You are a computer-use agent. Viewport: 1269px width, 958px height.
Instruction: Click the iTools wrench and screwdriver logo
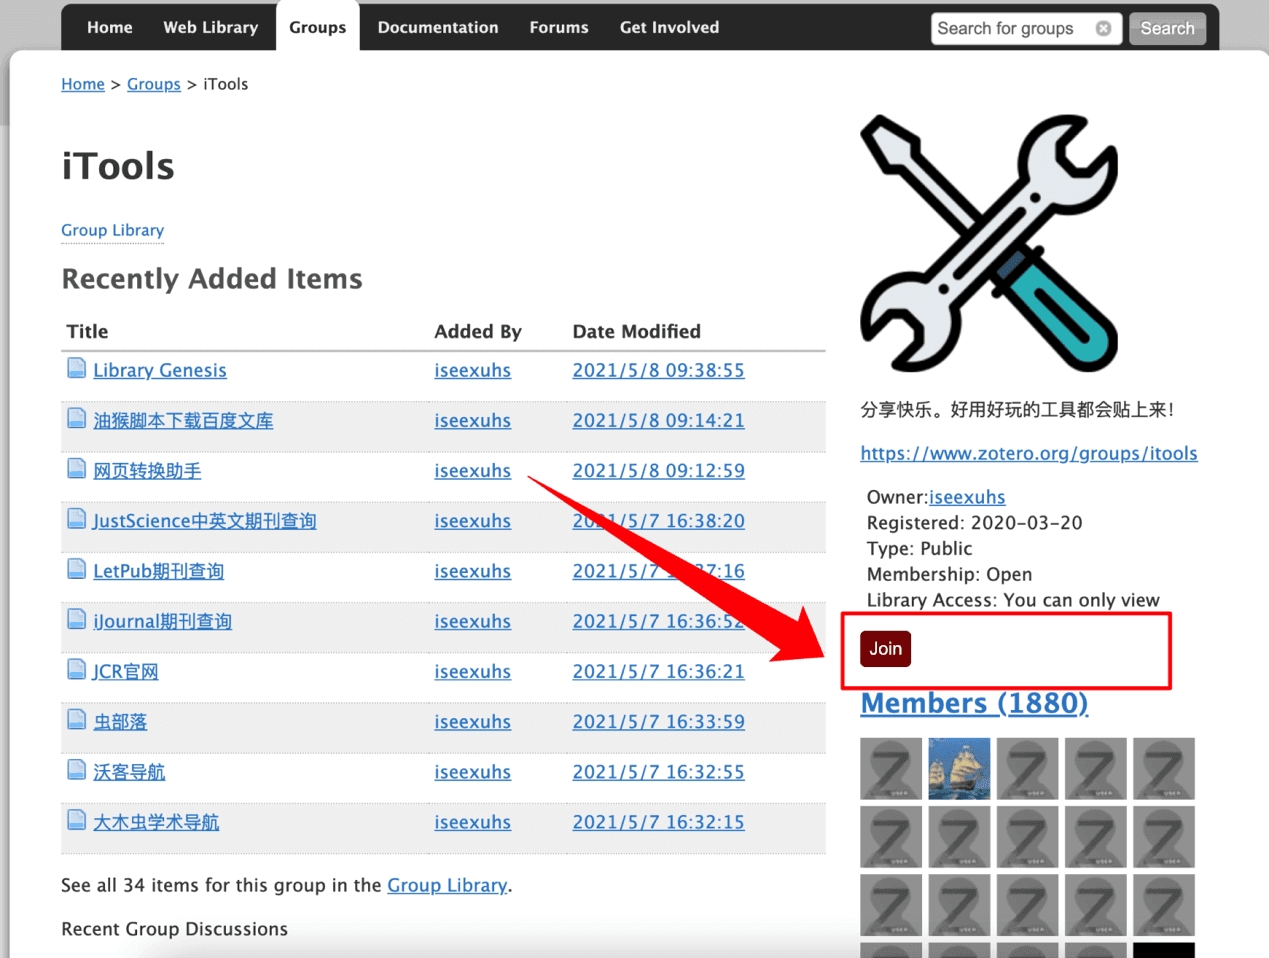click(989, 243)
